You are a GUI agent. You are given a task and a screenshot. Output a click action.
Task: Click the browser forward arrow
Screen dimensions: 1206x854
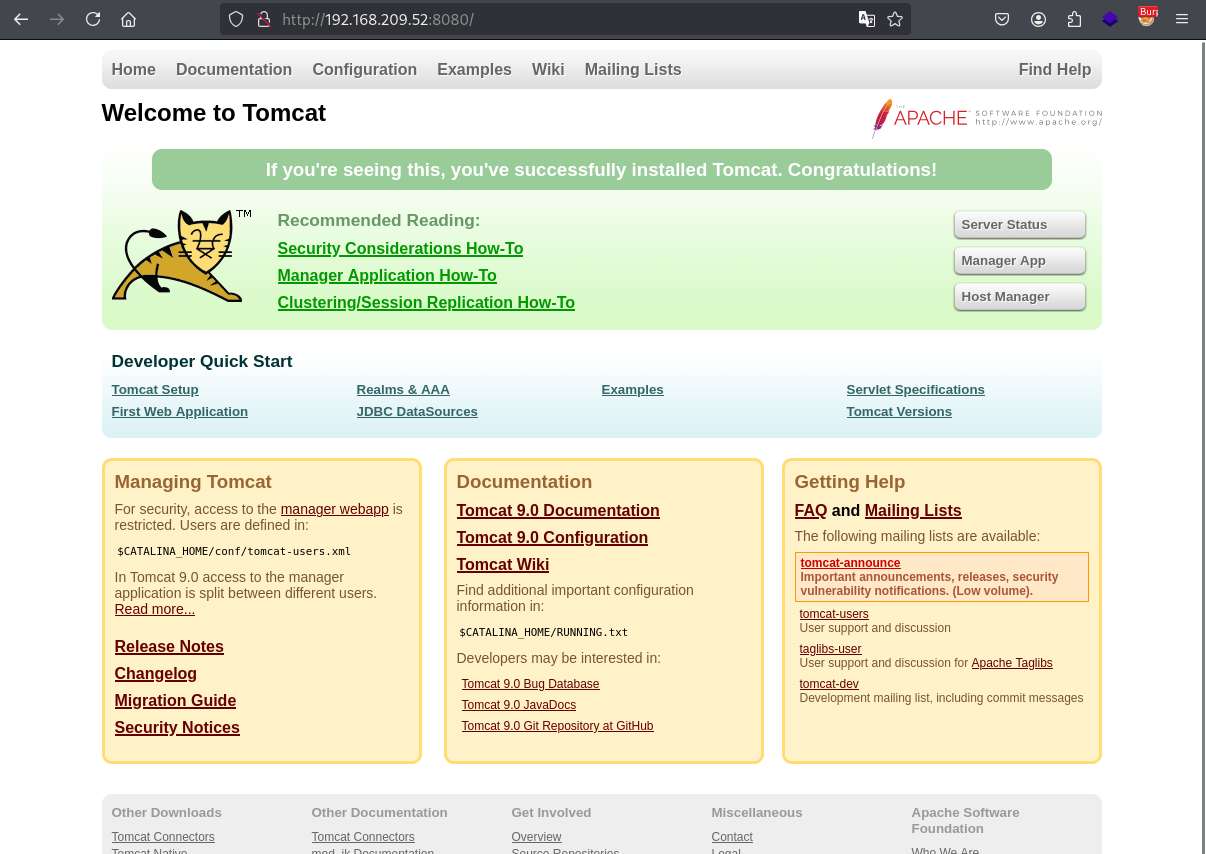pyautogui.click(x=57, y=19)
